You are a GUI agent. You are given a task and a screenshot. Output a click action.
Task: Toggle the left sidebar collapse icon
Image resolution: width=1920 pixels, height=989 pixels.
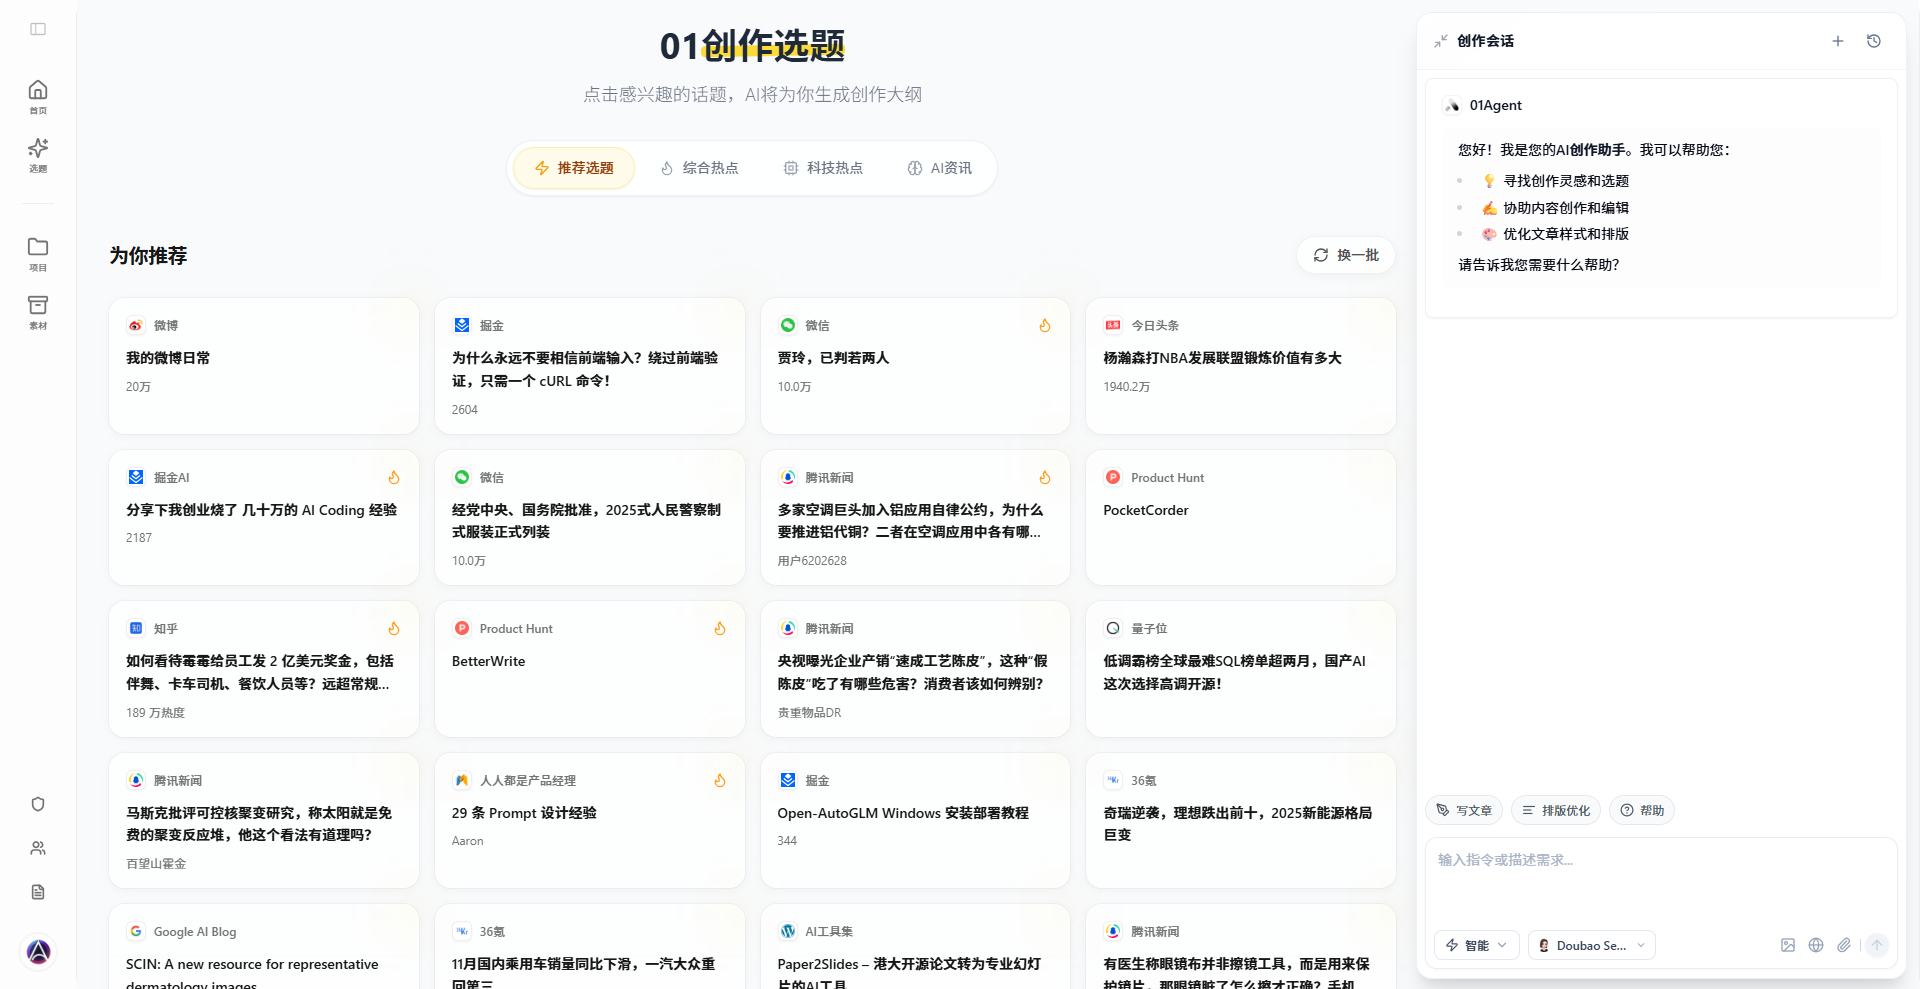pyautogui.click(x=38, y=29)
